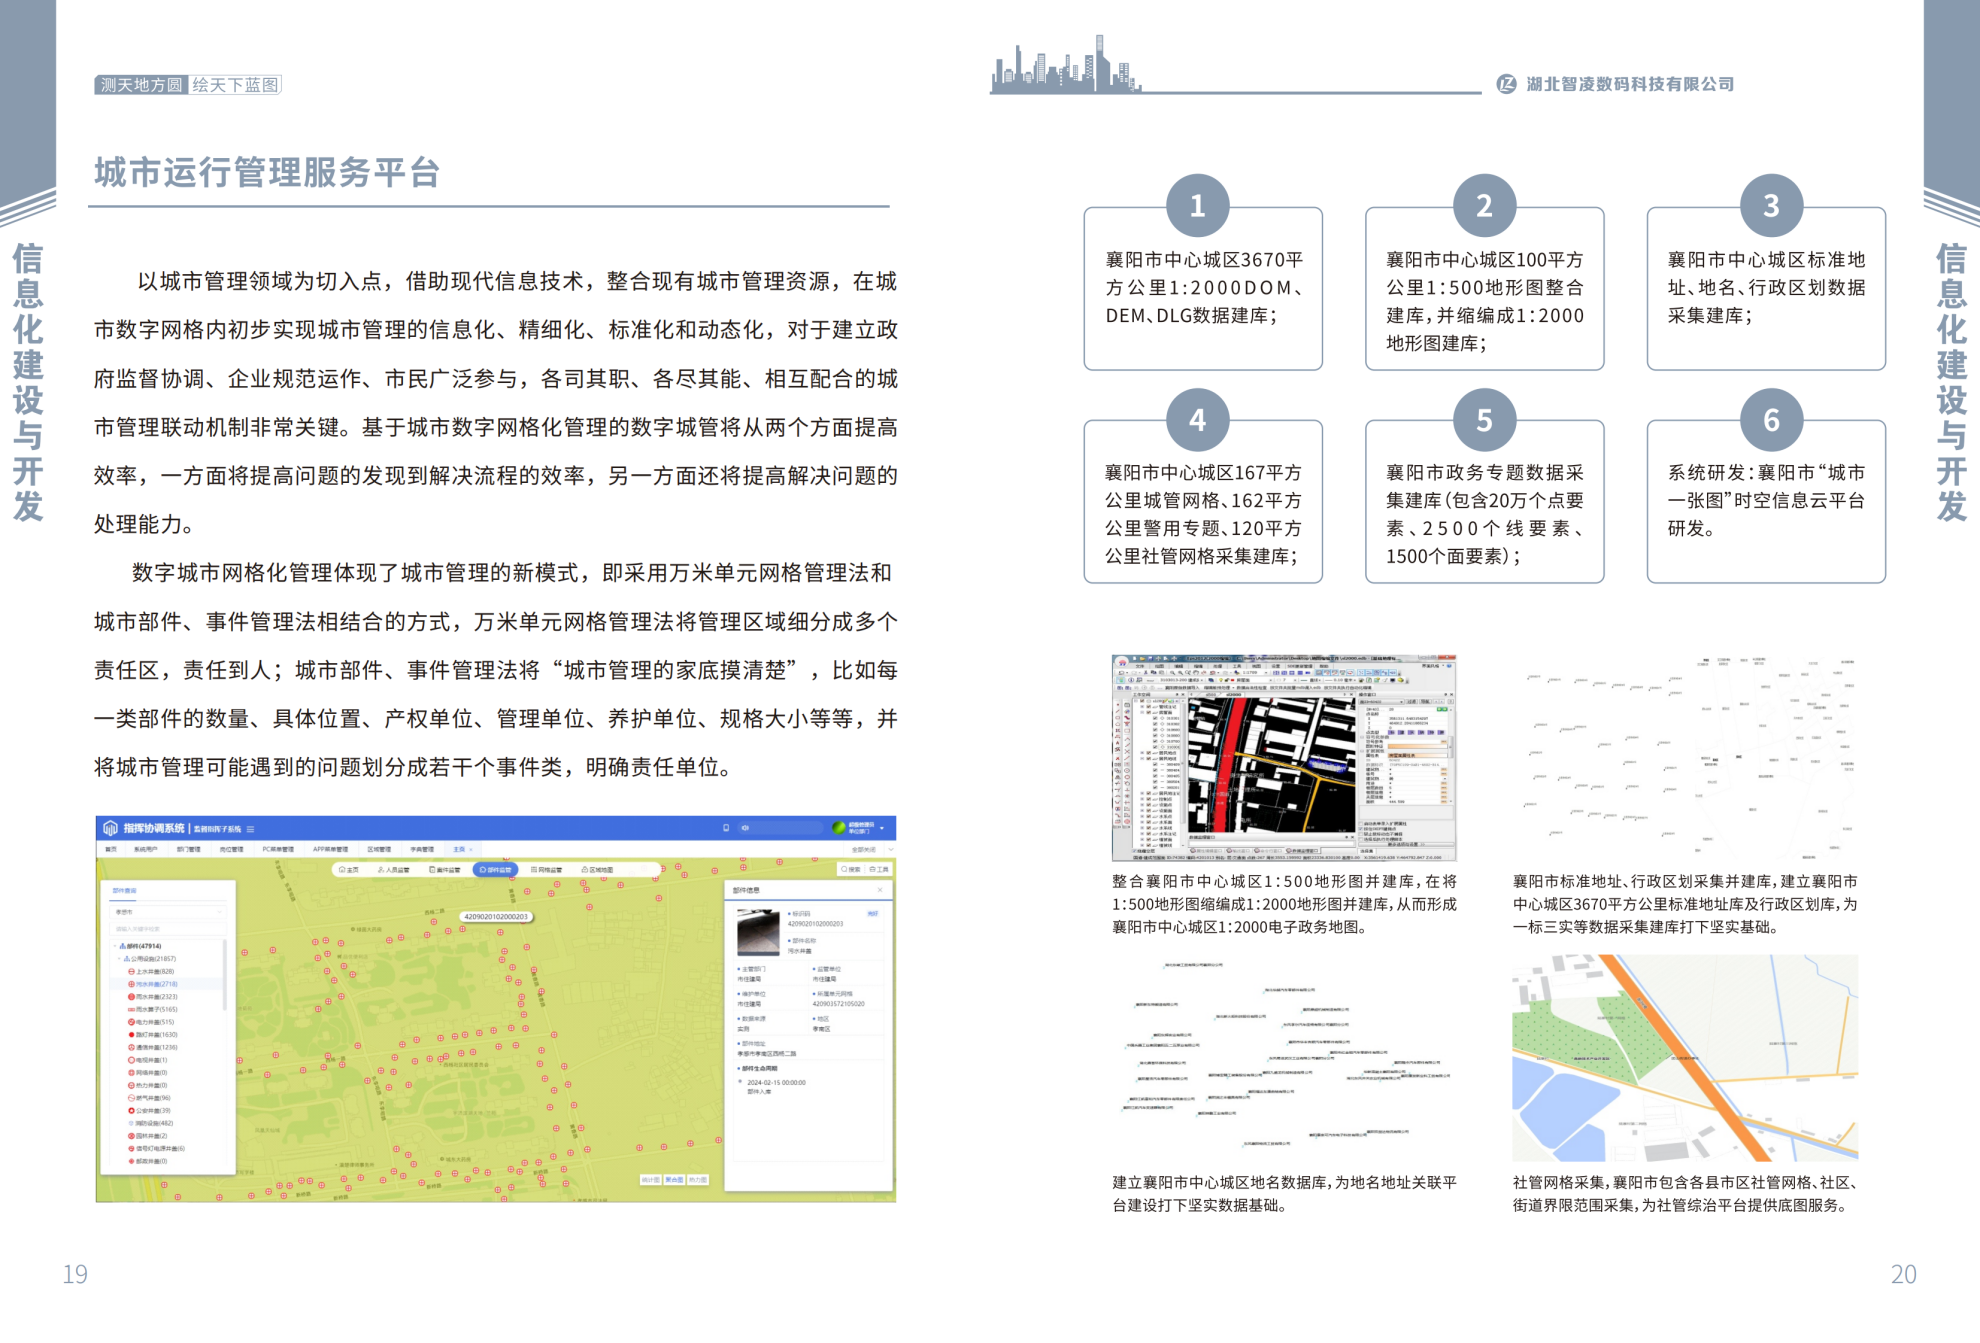Click numbered circle 4

point(1198,420)
